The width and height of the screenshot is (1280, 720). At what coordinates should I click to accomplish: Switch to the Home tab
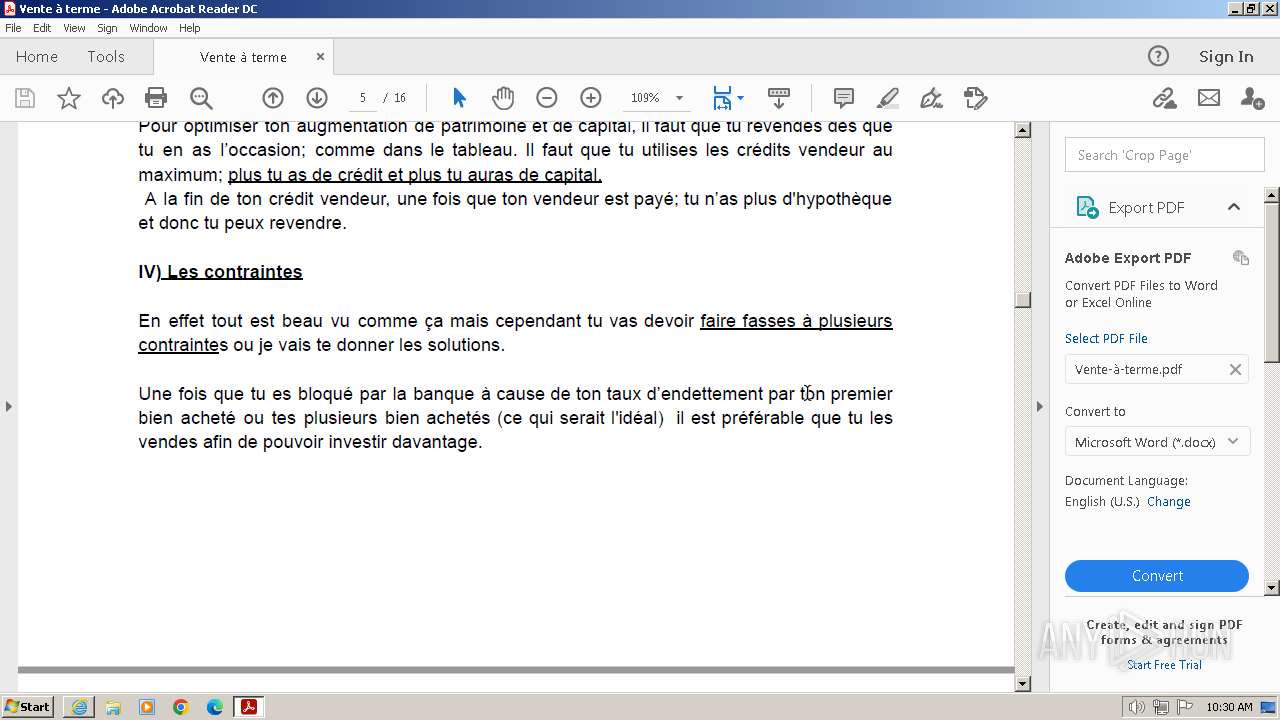click(x=37, y=56)
